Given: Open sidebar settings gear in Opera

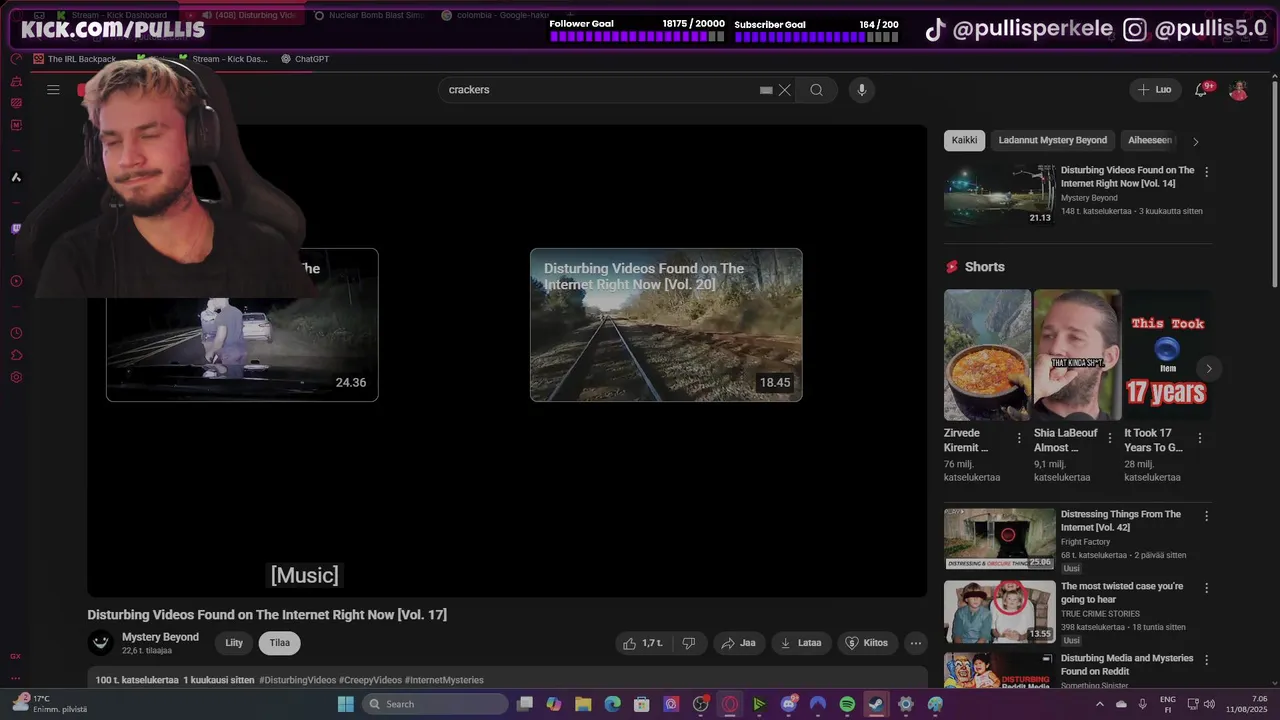Looking at the screenshot, I should [x=16, y=377].
